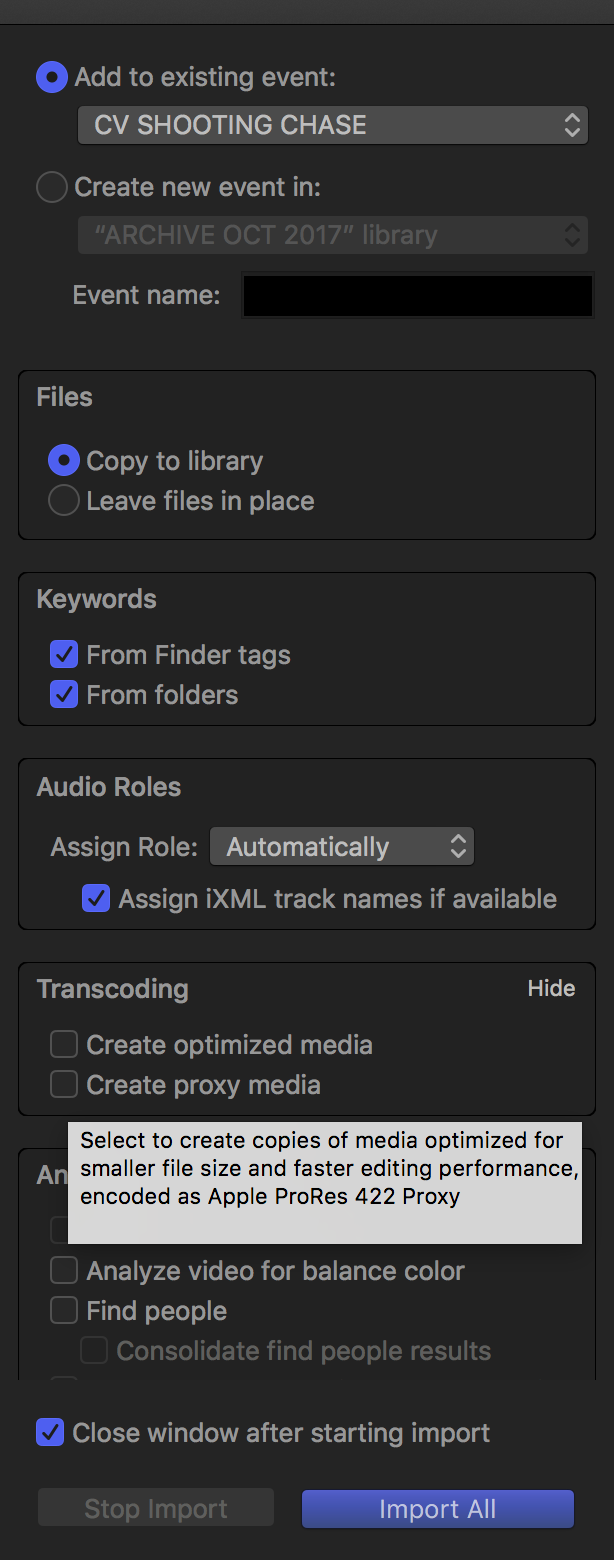Open the ARCHIVE OCT 2017 library dropdown

pyautogui.click(x=332, y=235)
